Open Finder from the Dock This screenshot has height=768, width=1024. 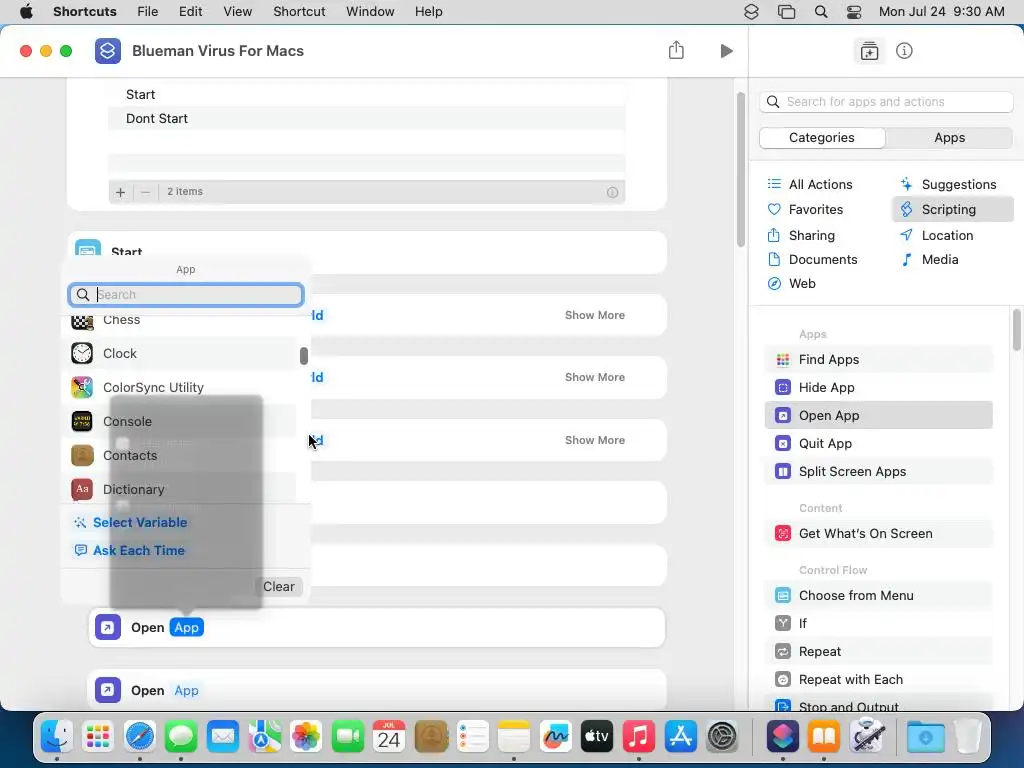pyautogui.click(x=57, y=737)
